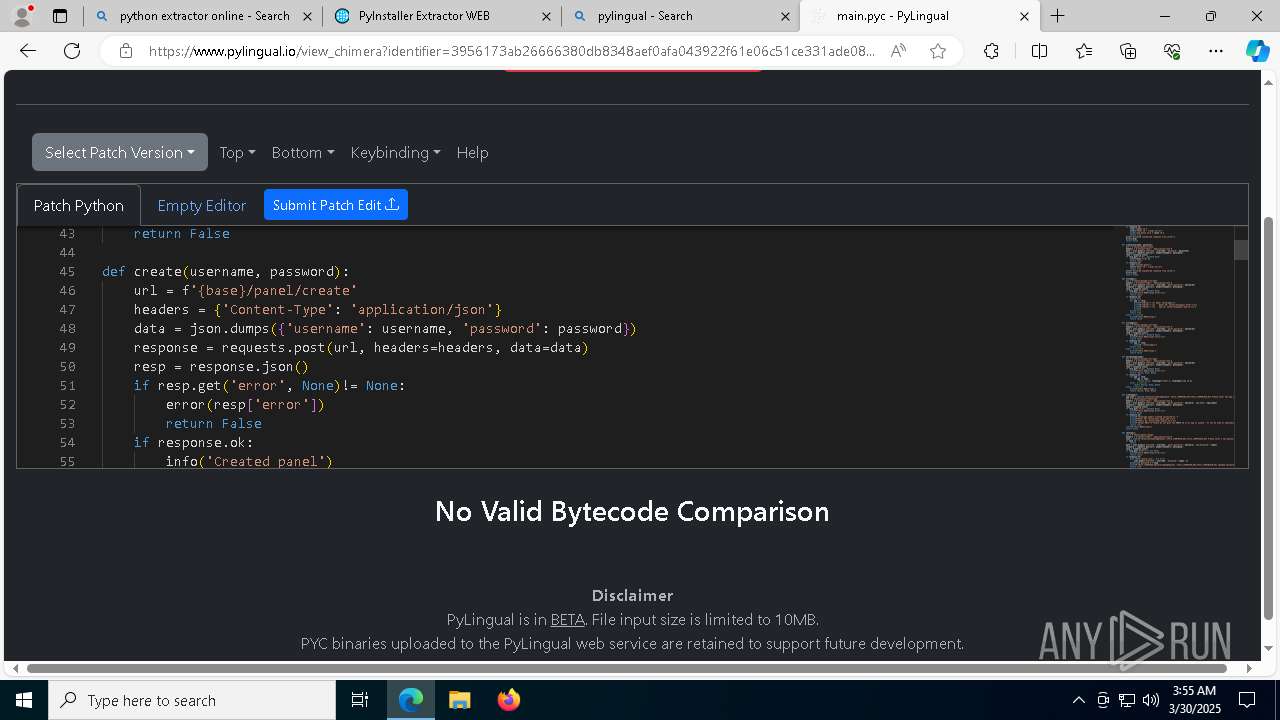Image resolution: width=1280 pixels, height=720 pixels.
Task: Open Split screen icon
Action: pos(1039,51)
